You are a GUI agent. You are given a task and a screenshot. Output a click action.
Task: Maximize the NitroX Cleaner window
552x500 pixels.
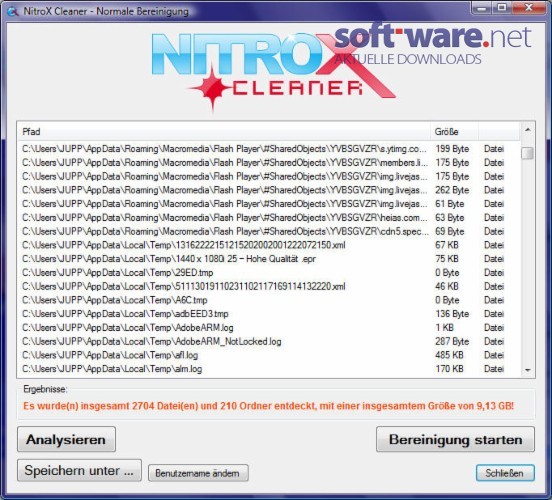(502, 8)
